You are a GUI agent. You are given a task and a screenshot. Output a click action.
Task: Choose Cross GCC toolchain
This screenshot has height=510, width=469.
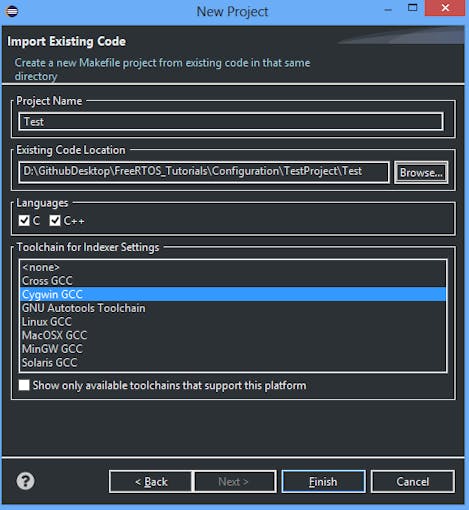coord(233,281)
